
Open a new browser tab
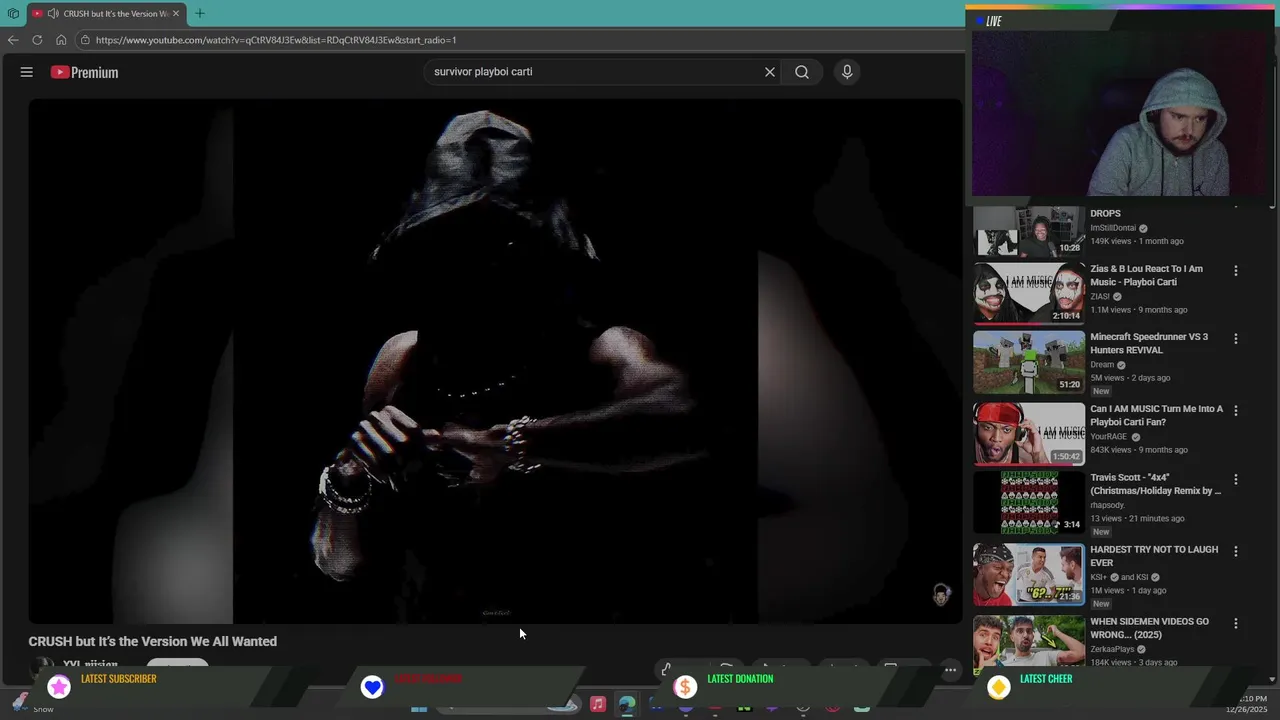pos(199,13)
